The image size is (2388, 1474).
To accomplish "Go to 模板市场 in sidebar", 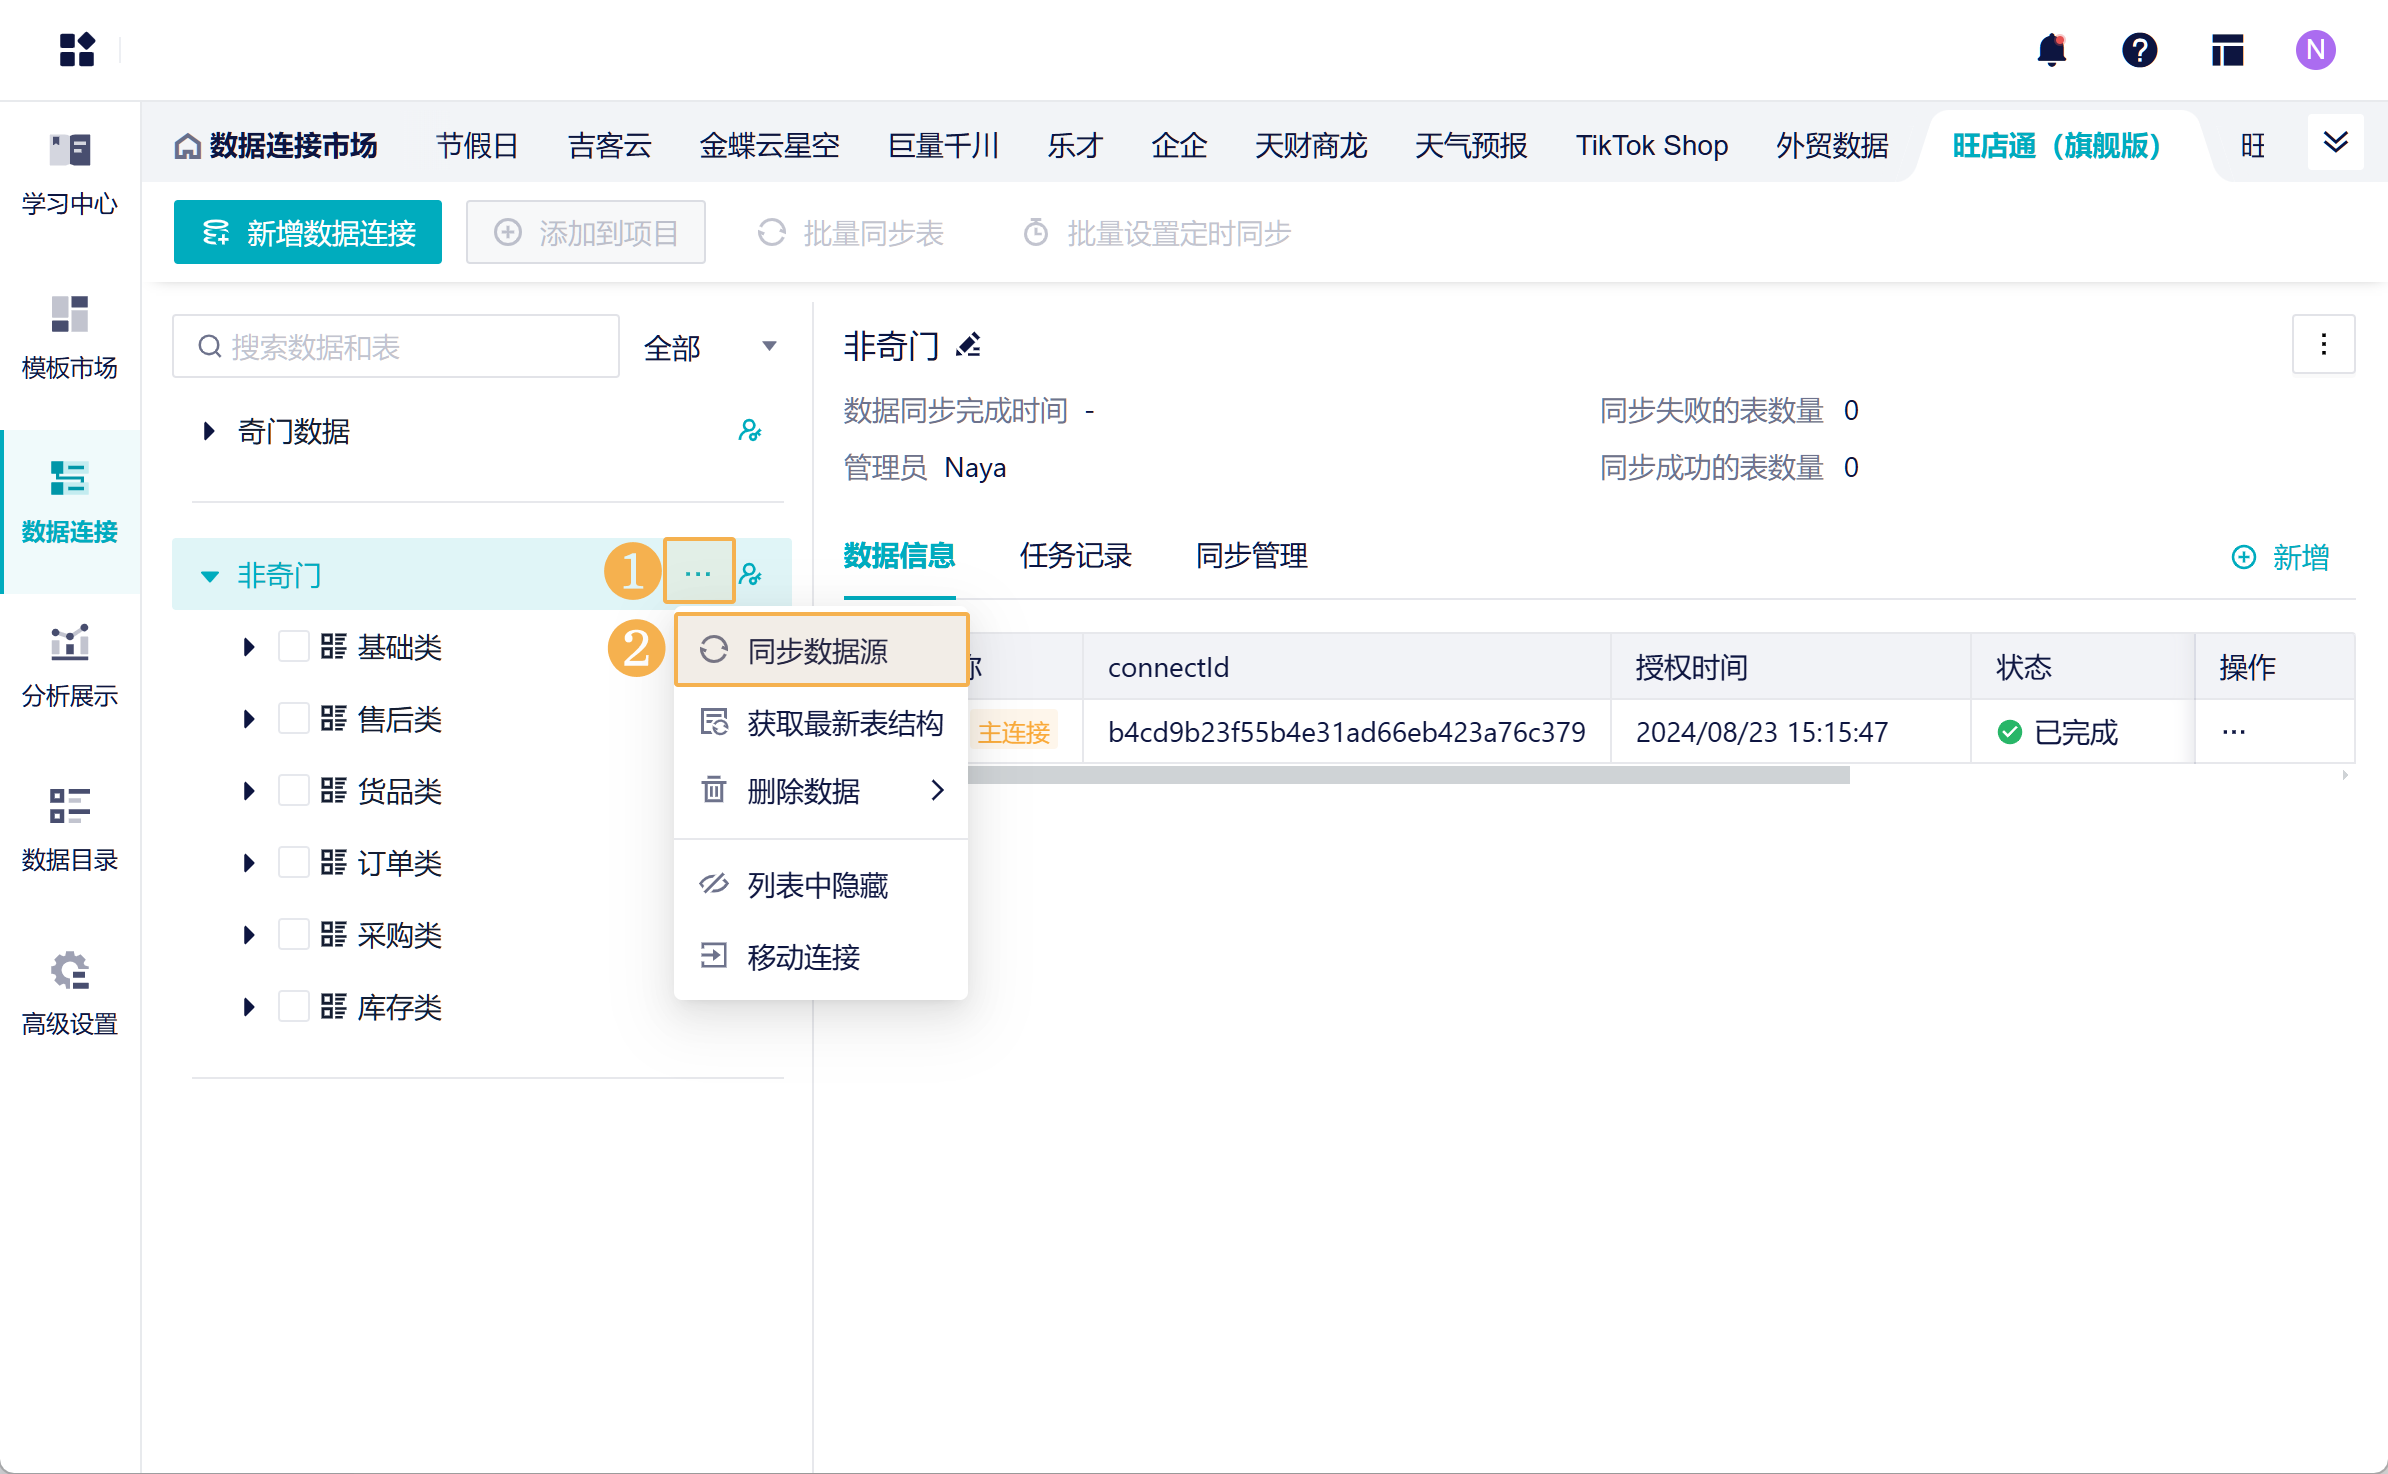I will (70, 338).
